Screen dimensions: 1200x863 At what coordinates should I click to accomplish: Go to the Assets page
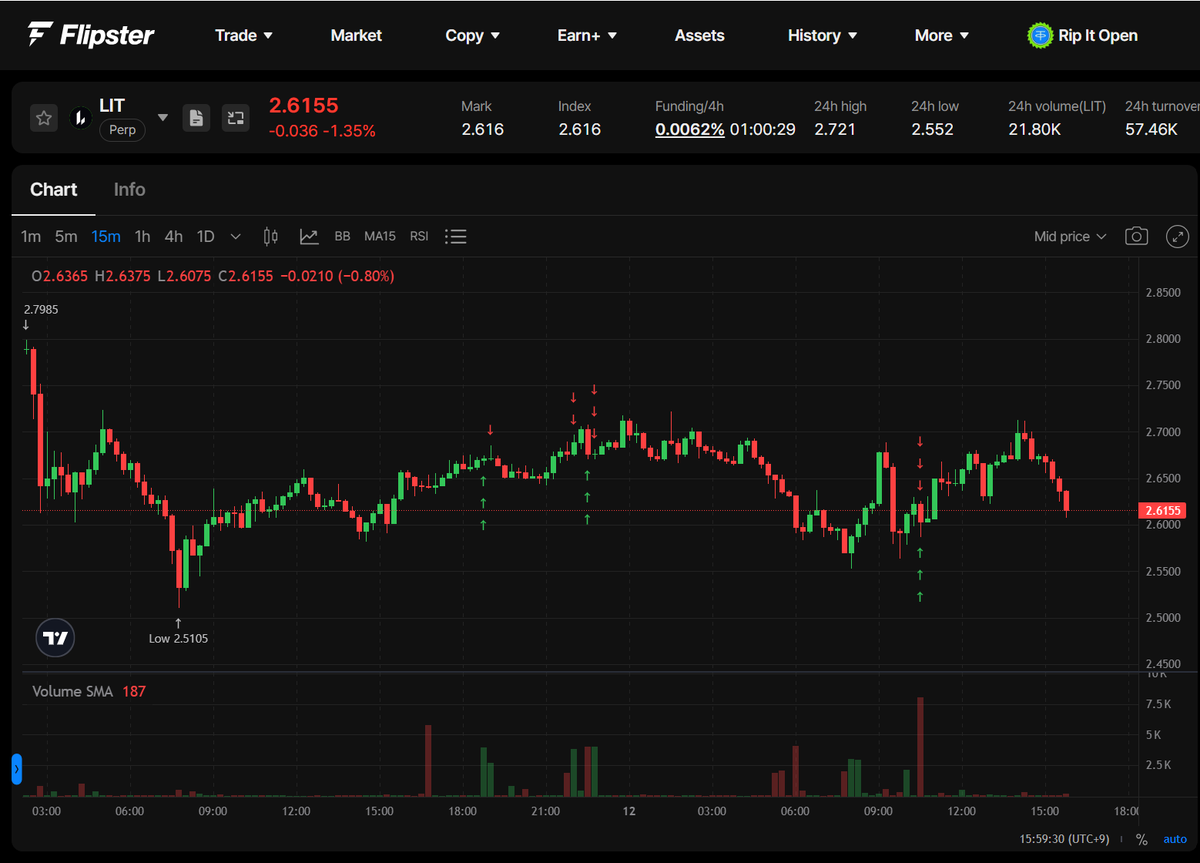699,35
